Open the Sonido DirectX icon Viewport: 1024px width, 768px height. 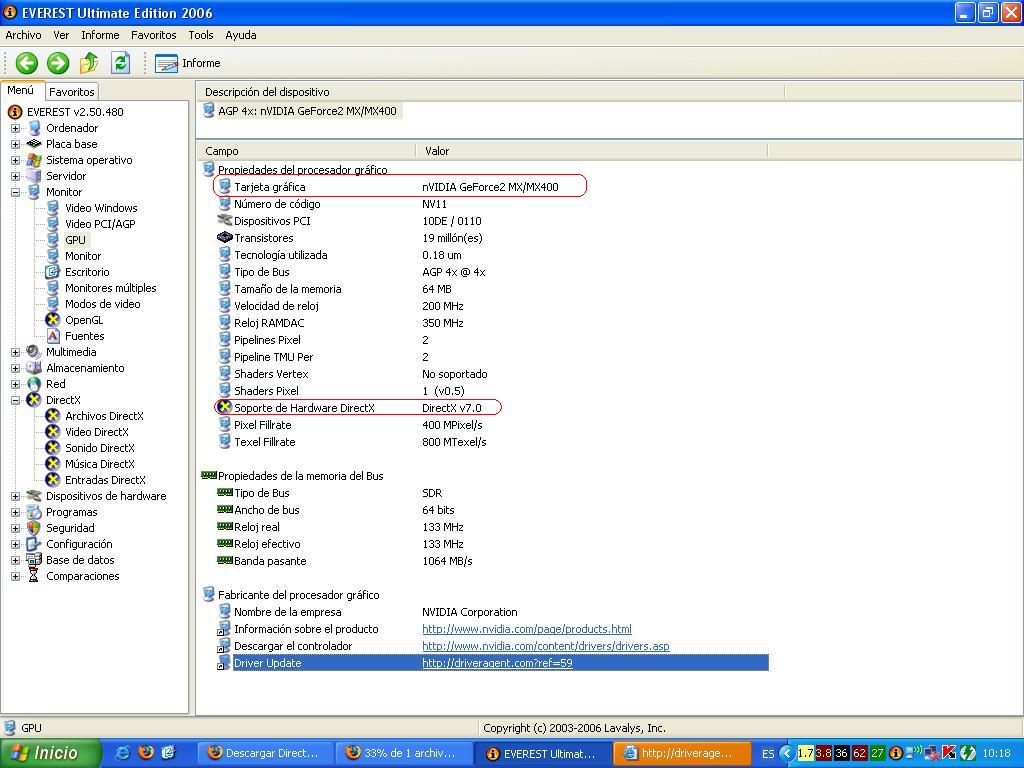click(x=53, y=448)
